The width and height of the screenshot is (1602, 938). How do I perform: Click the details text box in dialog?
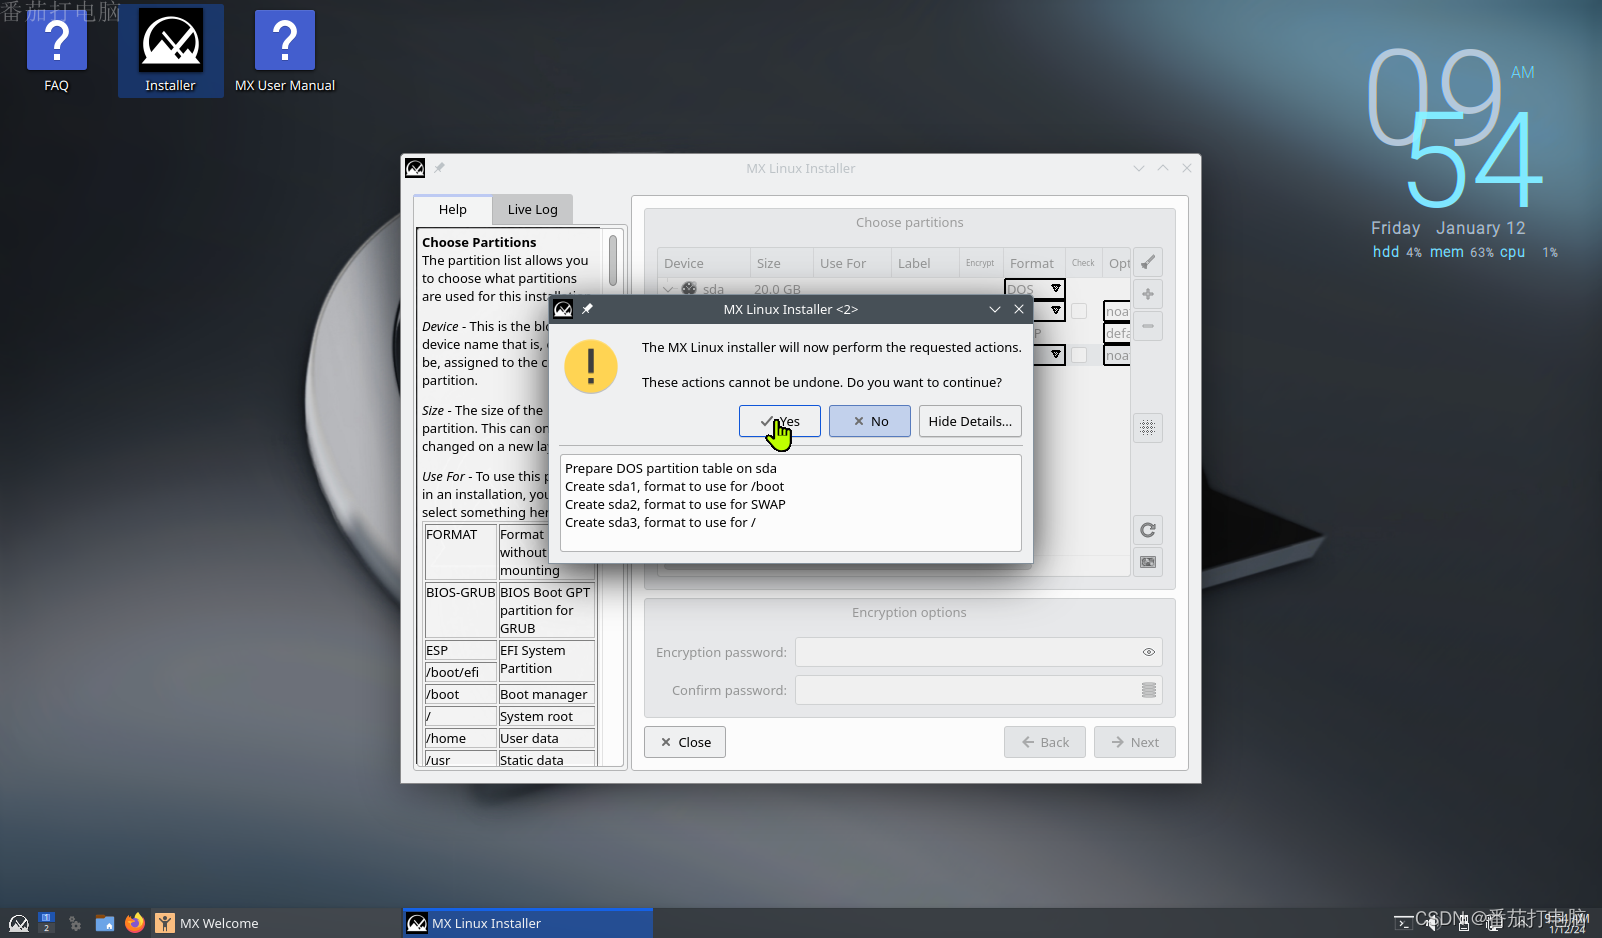(790, 503)
